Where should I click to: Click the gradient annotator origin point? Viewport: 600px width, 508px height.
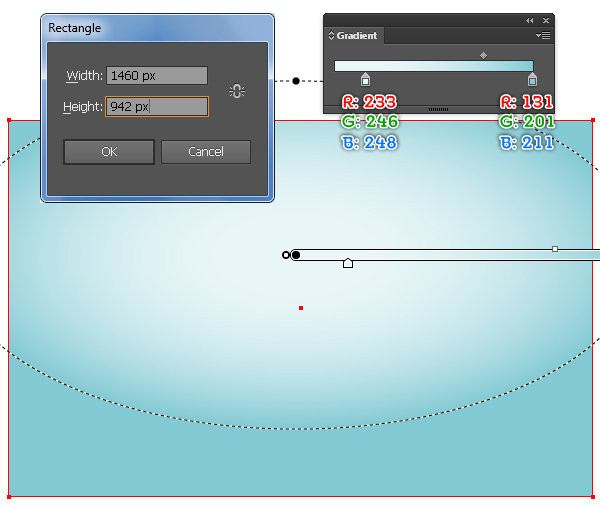296,255
